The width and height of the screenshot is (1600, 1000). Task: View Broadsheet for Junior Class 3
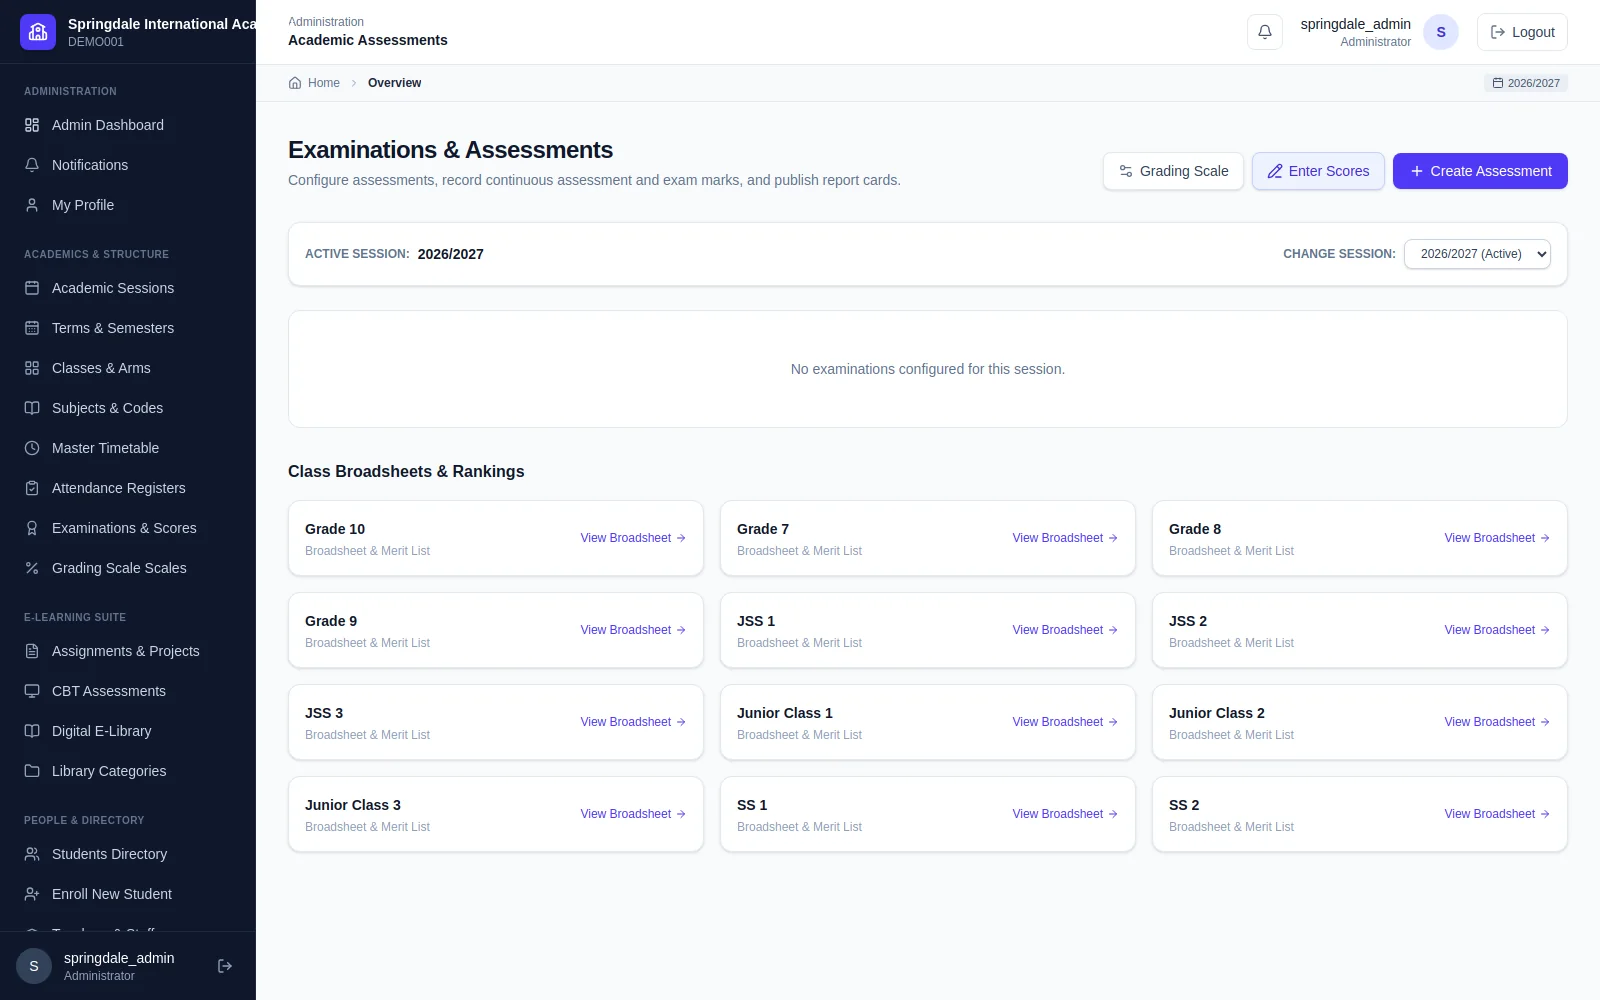pos(633,814)
